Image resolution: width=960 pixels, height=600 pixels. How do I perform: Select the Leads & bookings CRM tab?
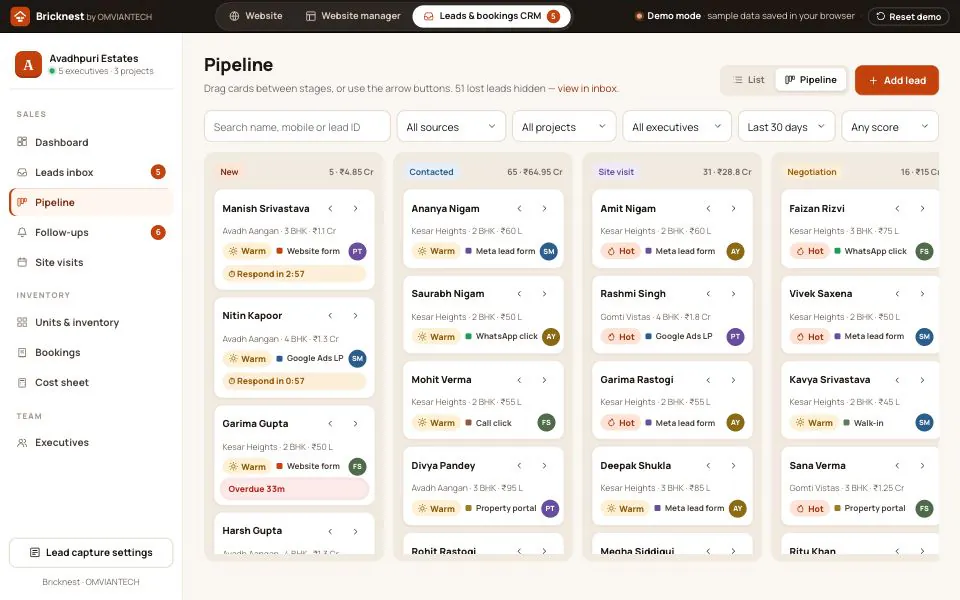(x=492, y=16)
